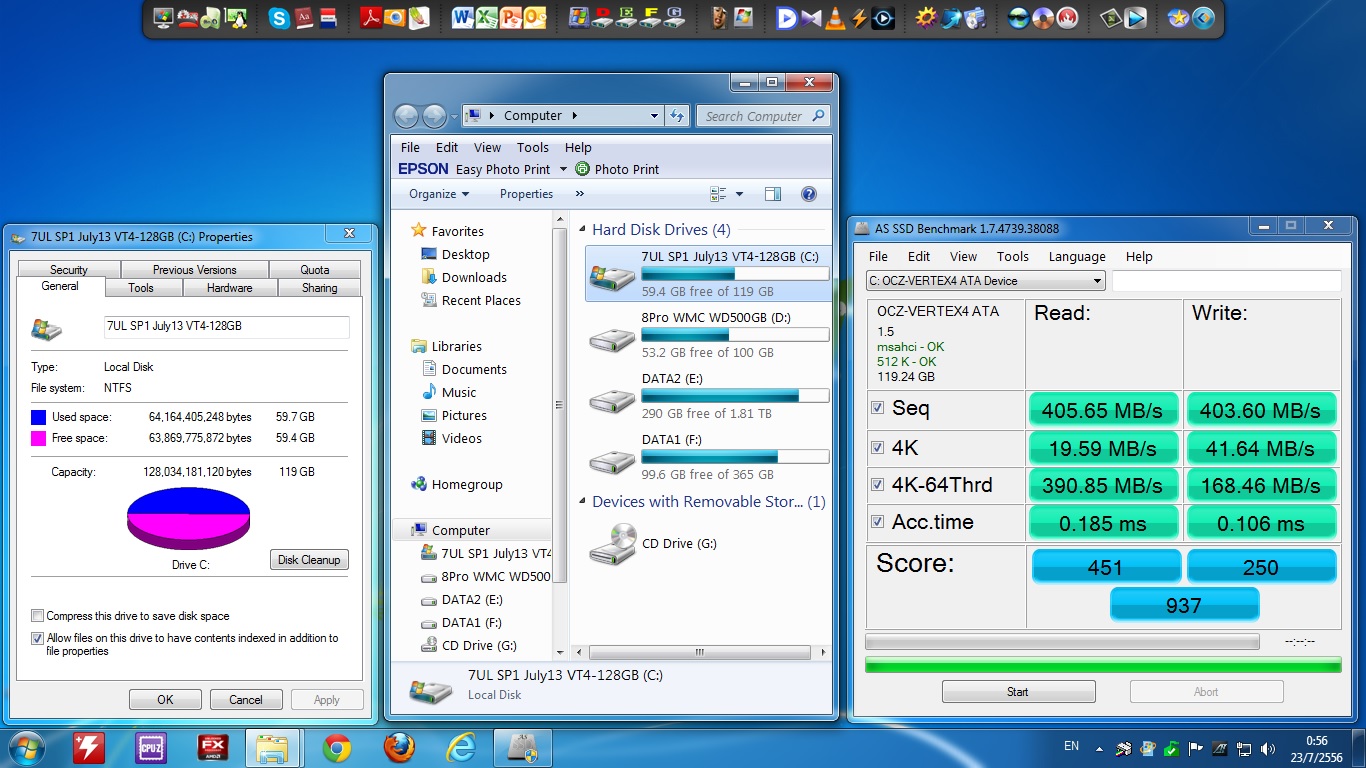The image size is (1366, 768).
Task: Click the green AS SSD progress bar
Action: pos(1103,664)
